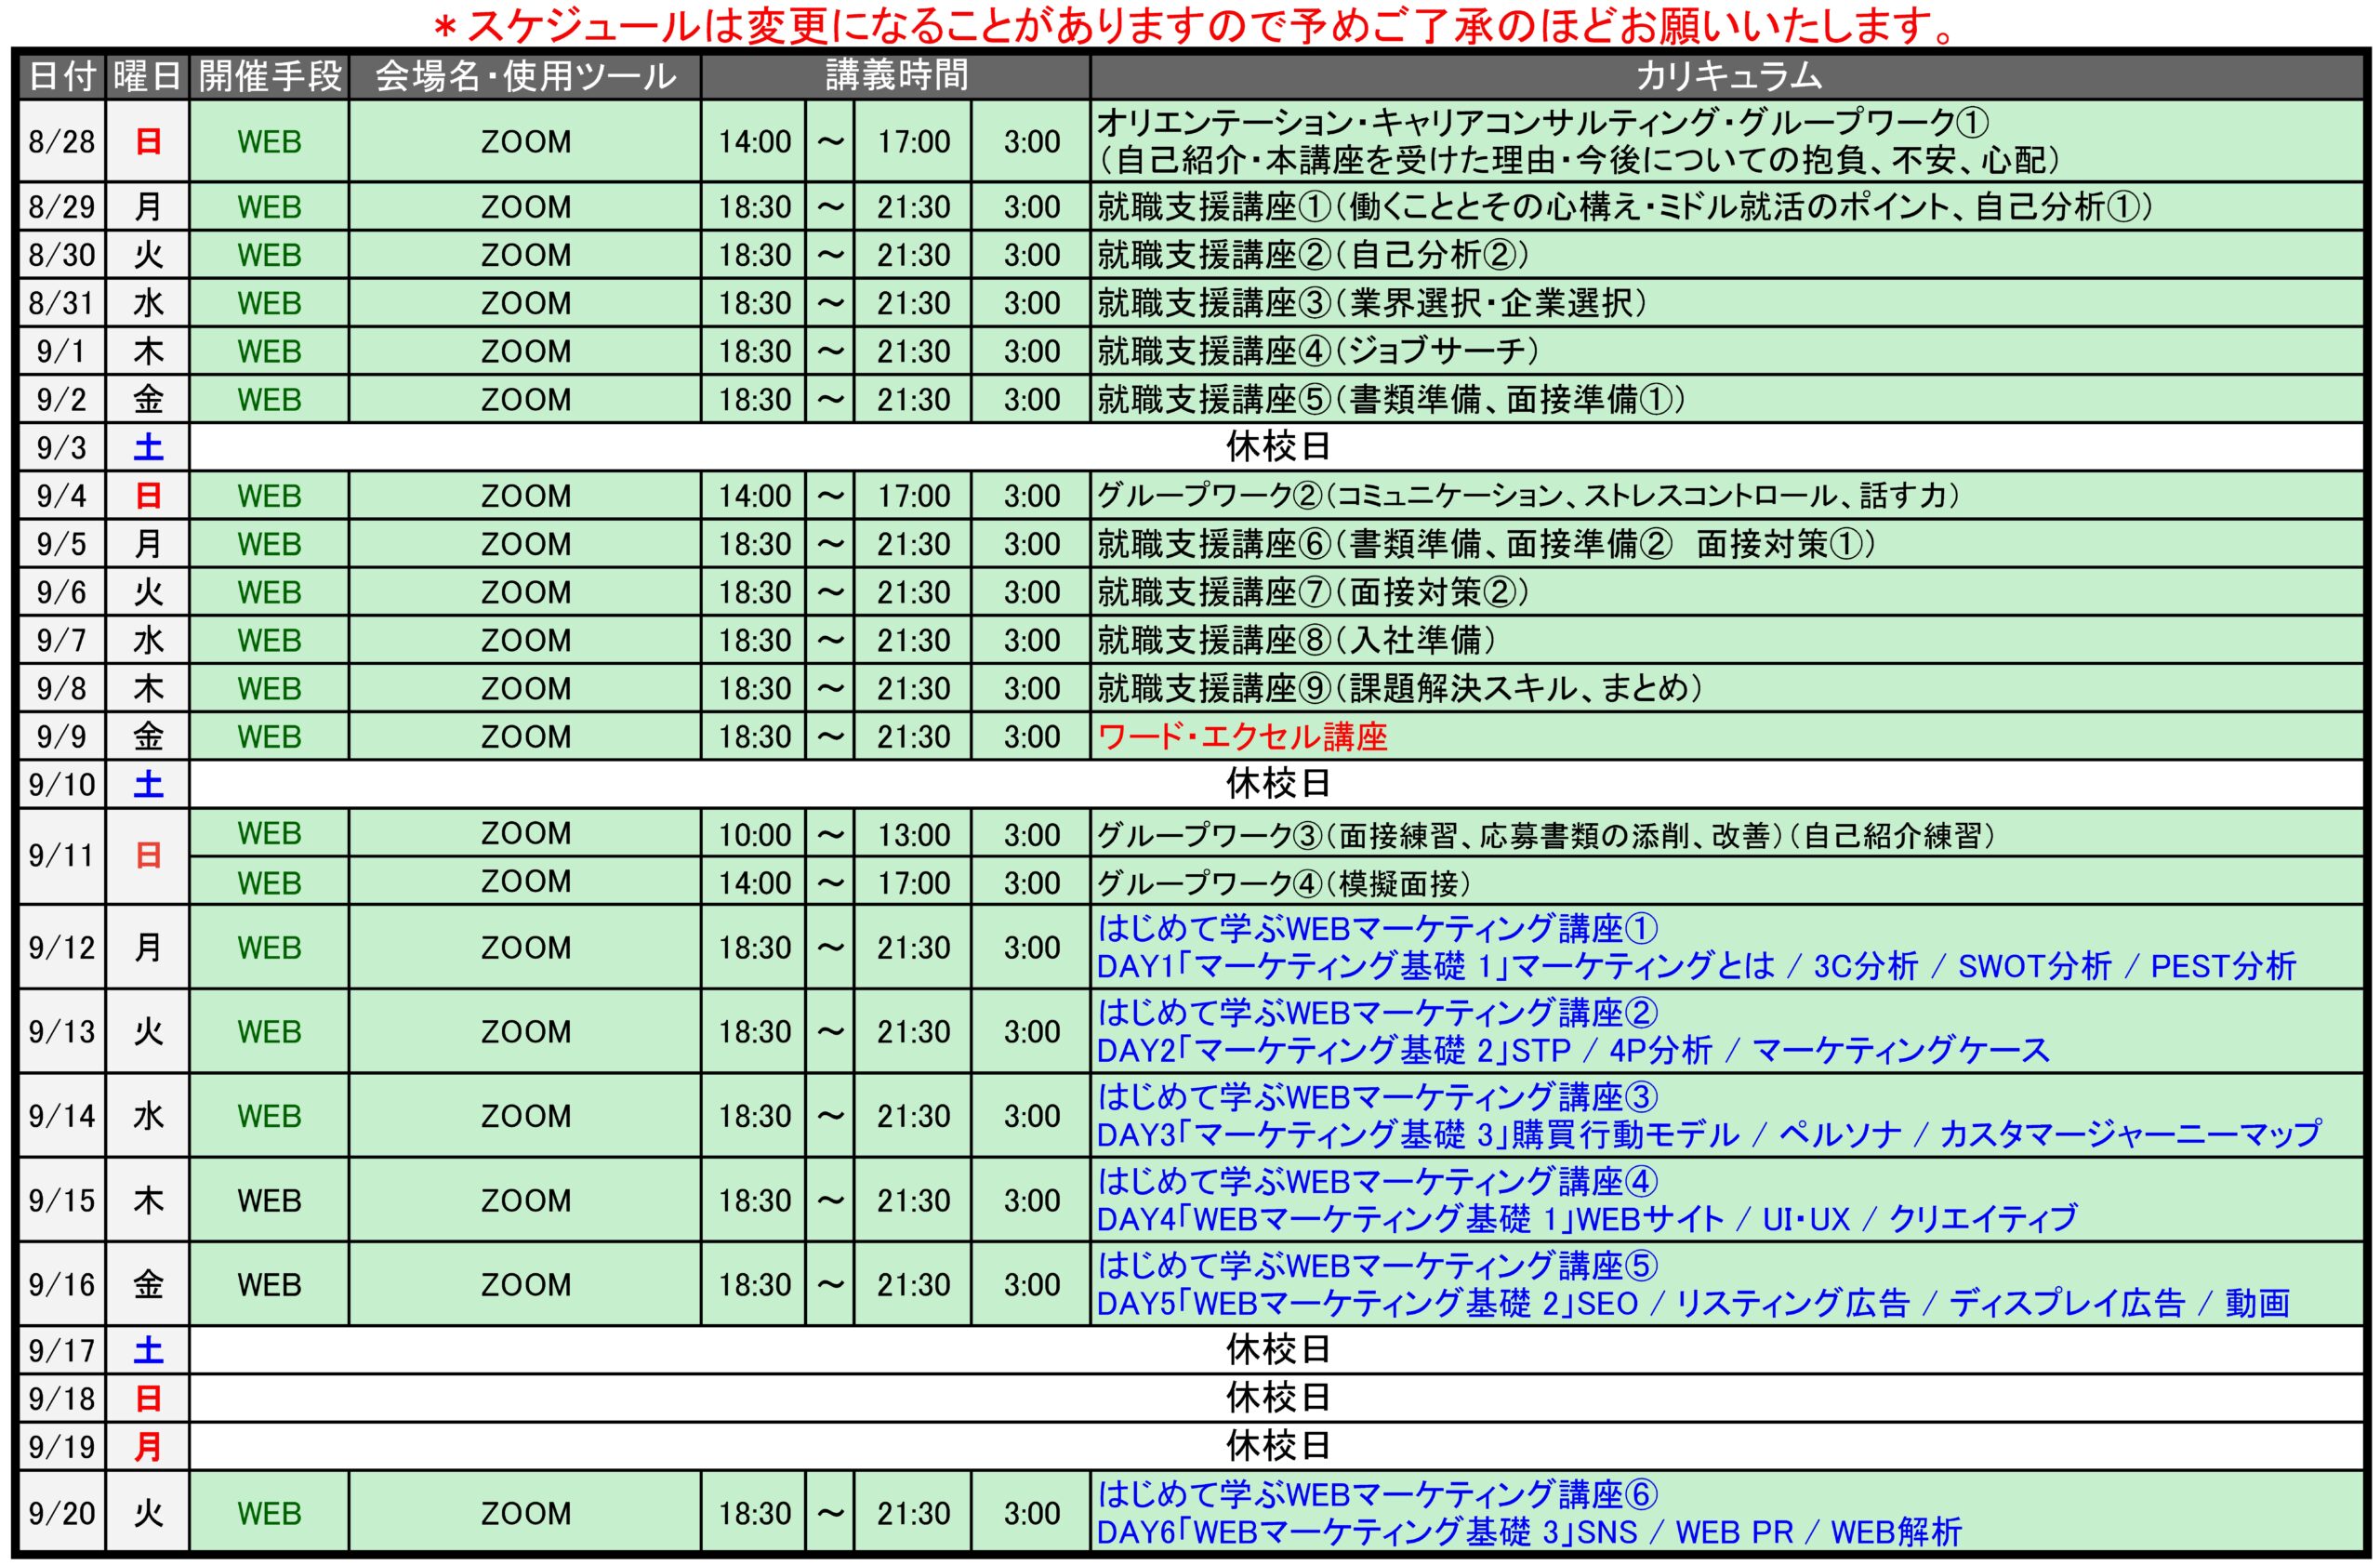This screenshot has height=1565, width=2380.
Task: Click 就職支援講座⑦(面接対策②) cell
Action: pyautogui.click(x=1729, y=592)
